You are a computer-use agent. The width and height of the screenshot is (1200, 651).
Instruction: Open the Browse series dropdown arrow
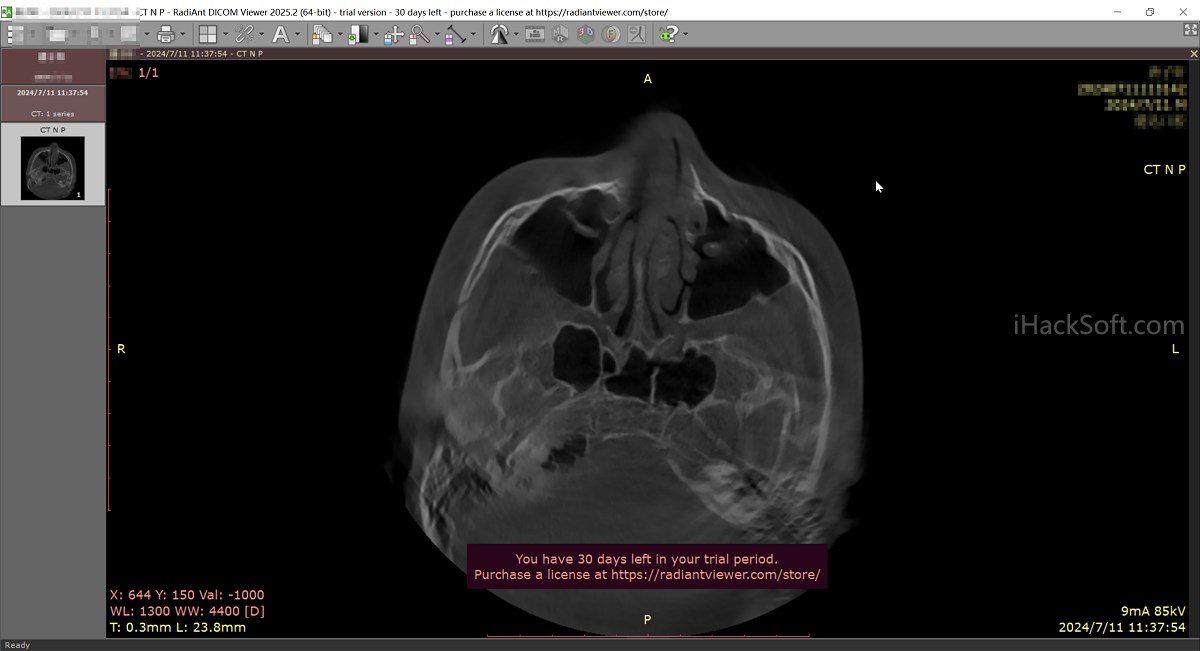(x=340, y=34)
